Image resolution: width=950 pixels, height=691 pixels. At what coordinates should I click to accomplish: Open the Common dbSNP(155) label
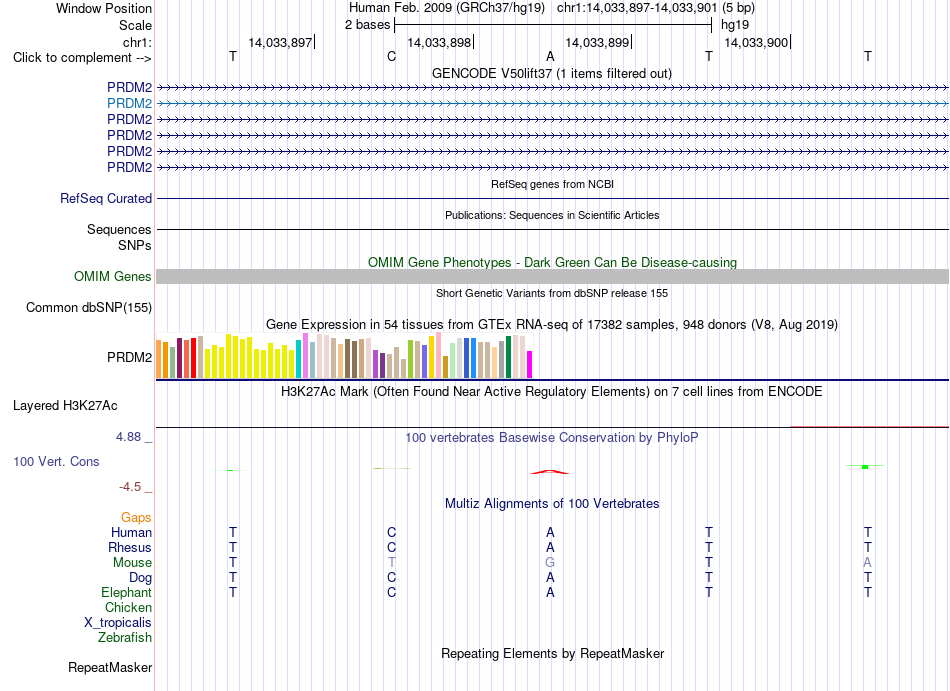88,308
